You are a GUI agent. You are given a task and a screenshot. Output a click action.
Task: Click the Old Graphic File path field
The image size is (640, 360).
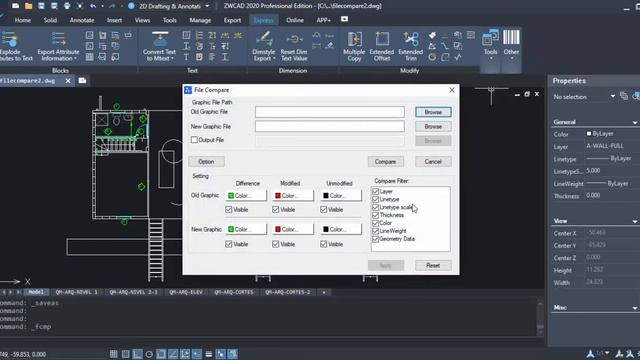coord(330,112)
